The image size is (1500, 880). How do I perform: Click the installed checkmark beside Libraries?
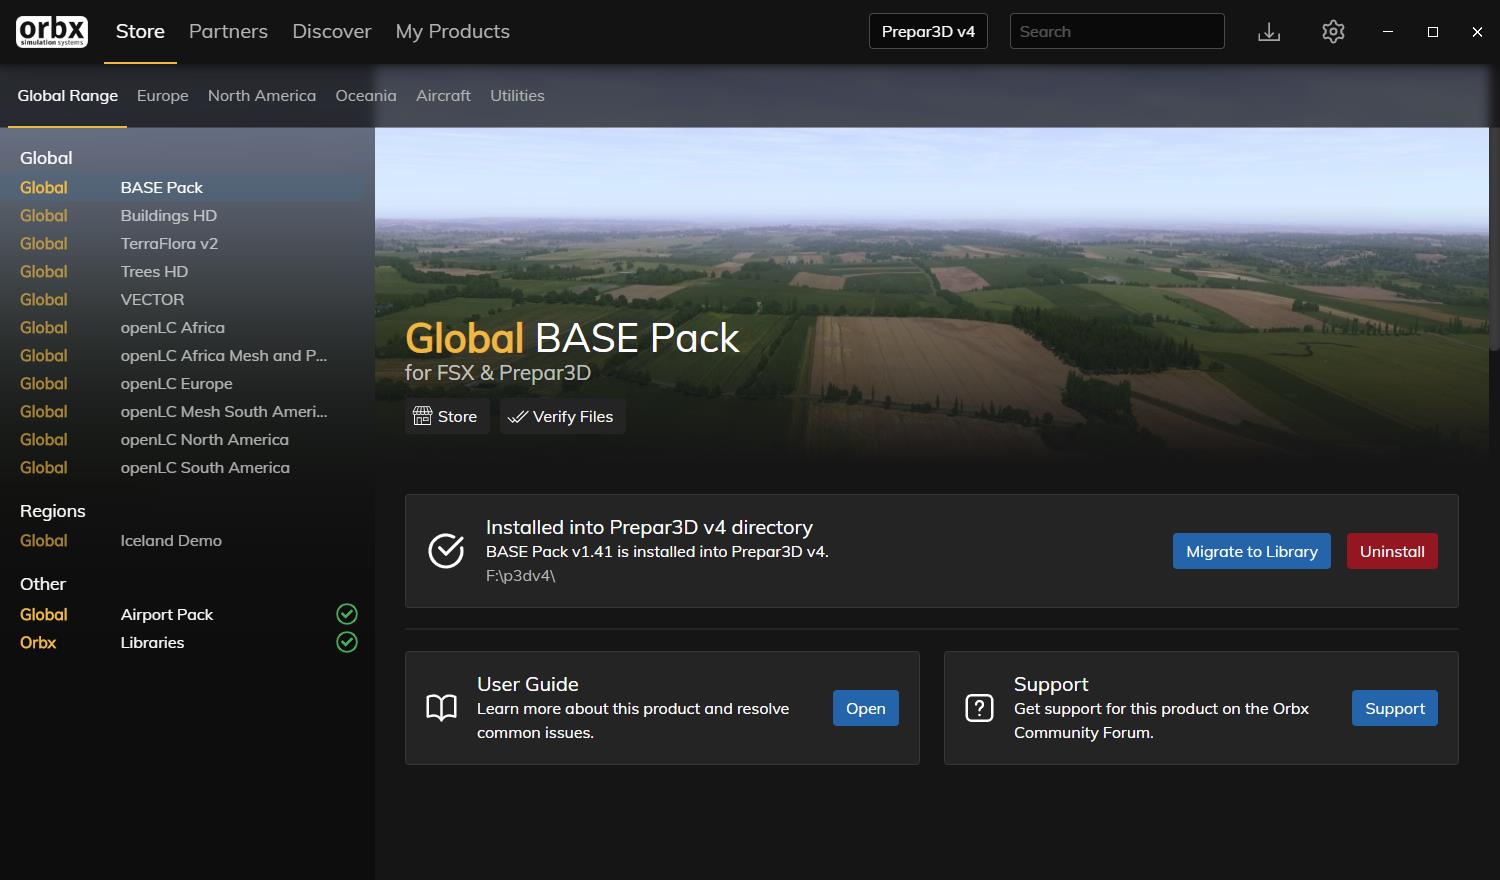coord(347,642)
